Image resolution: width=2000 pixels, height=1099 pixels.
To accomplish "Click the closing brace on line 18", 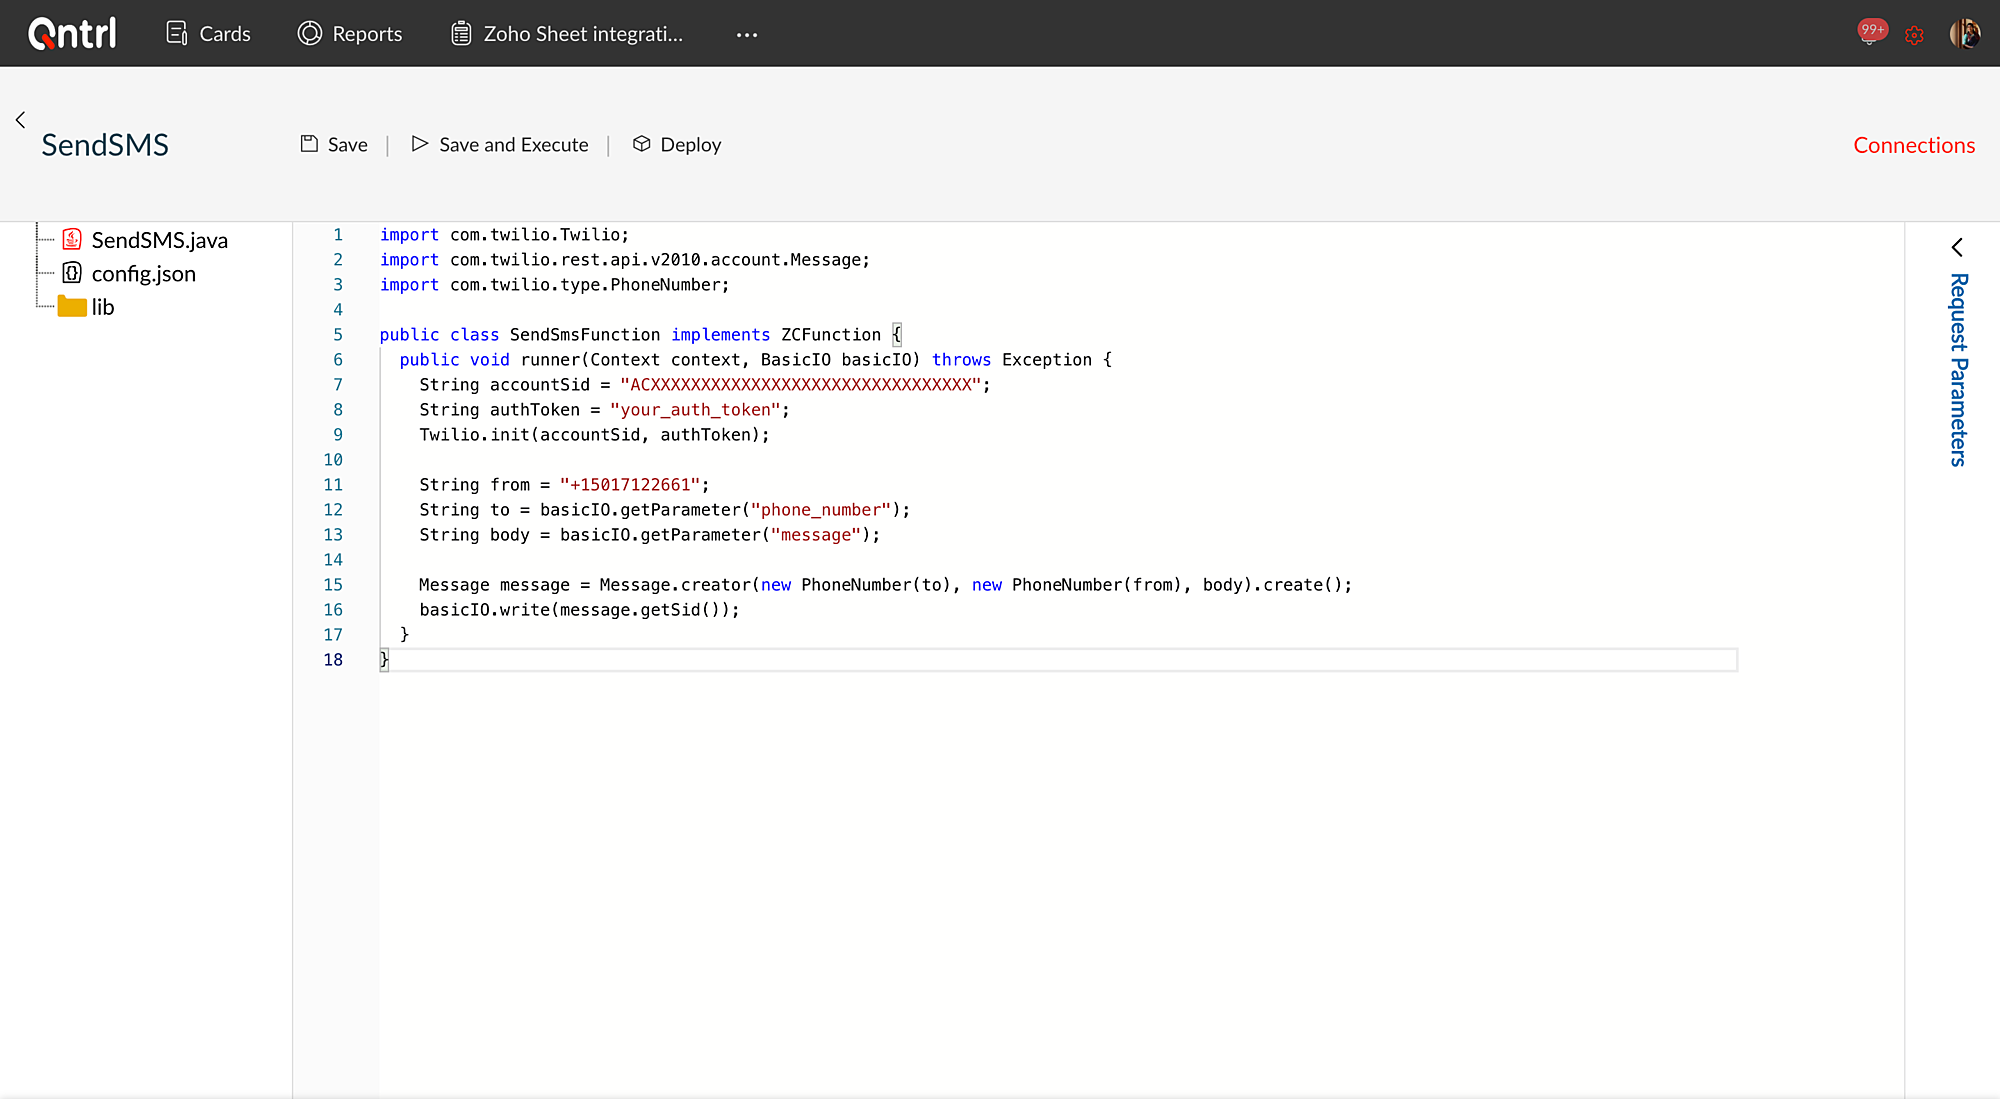I will click(x=384, y=660).
